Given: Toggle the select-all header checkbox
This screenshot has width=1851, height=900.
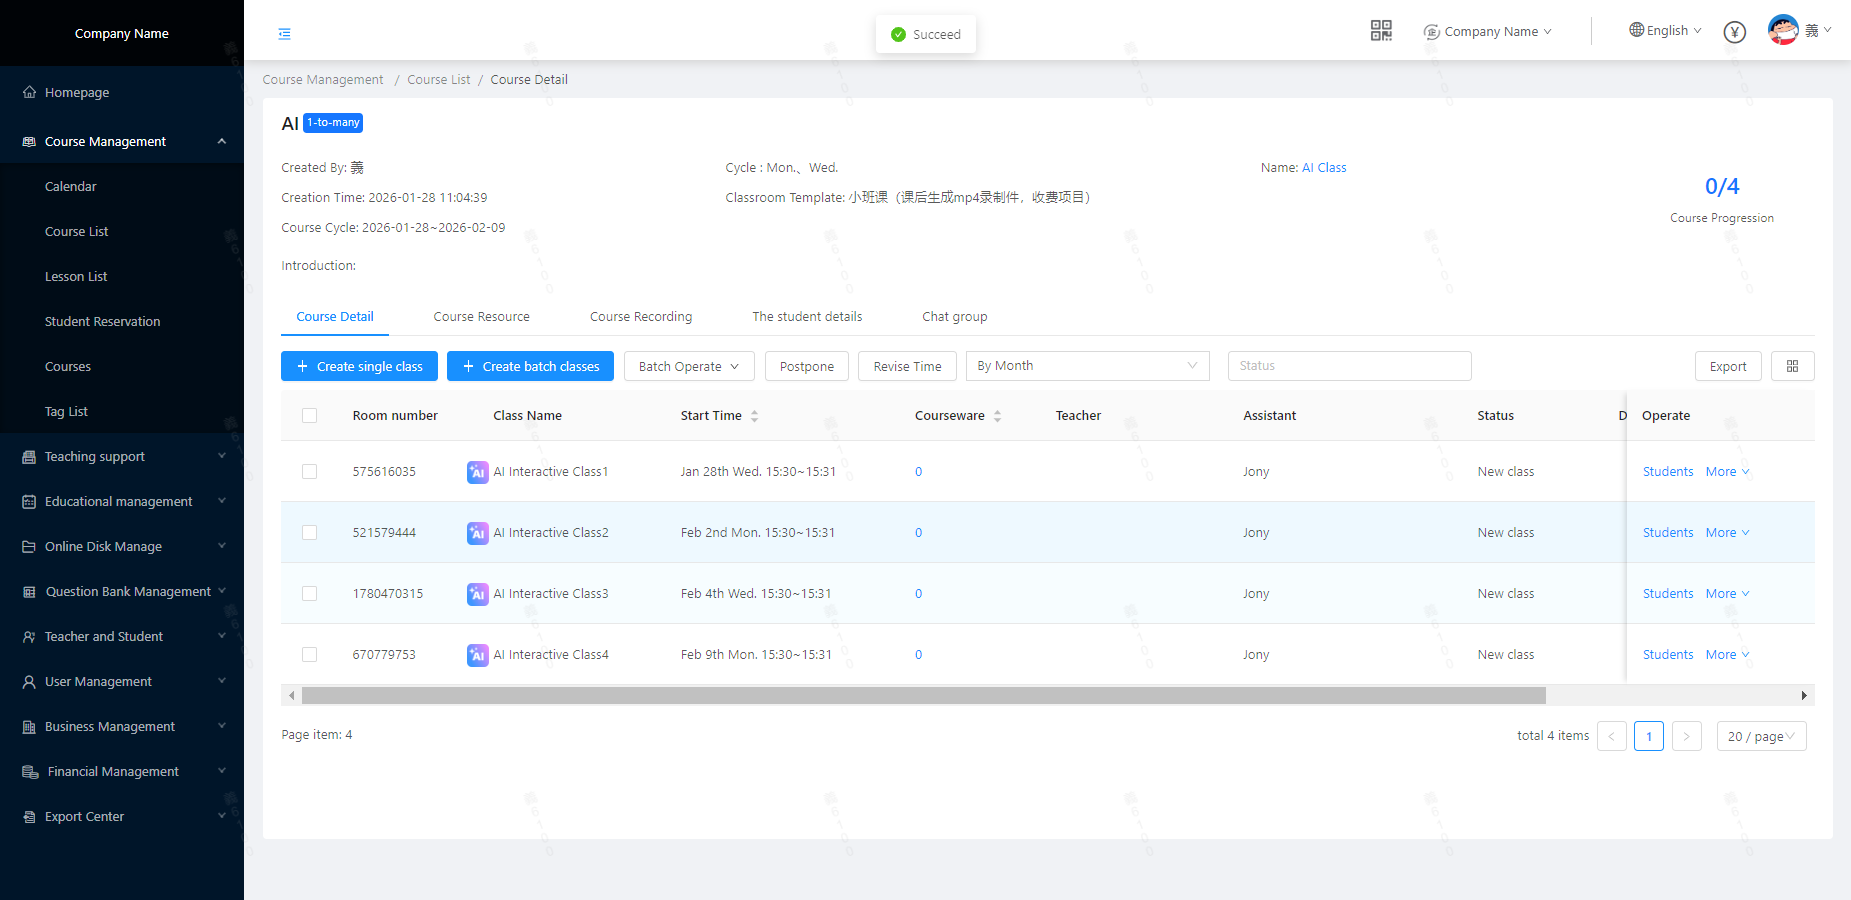Looking at the screenshot, I should (x=310, y=416).
